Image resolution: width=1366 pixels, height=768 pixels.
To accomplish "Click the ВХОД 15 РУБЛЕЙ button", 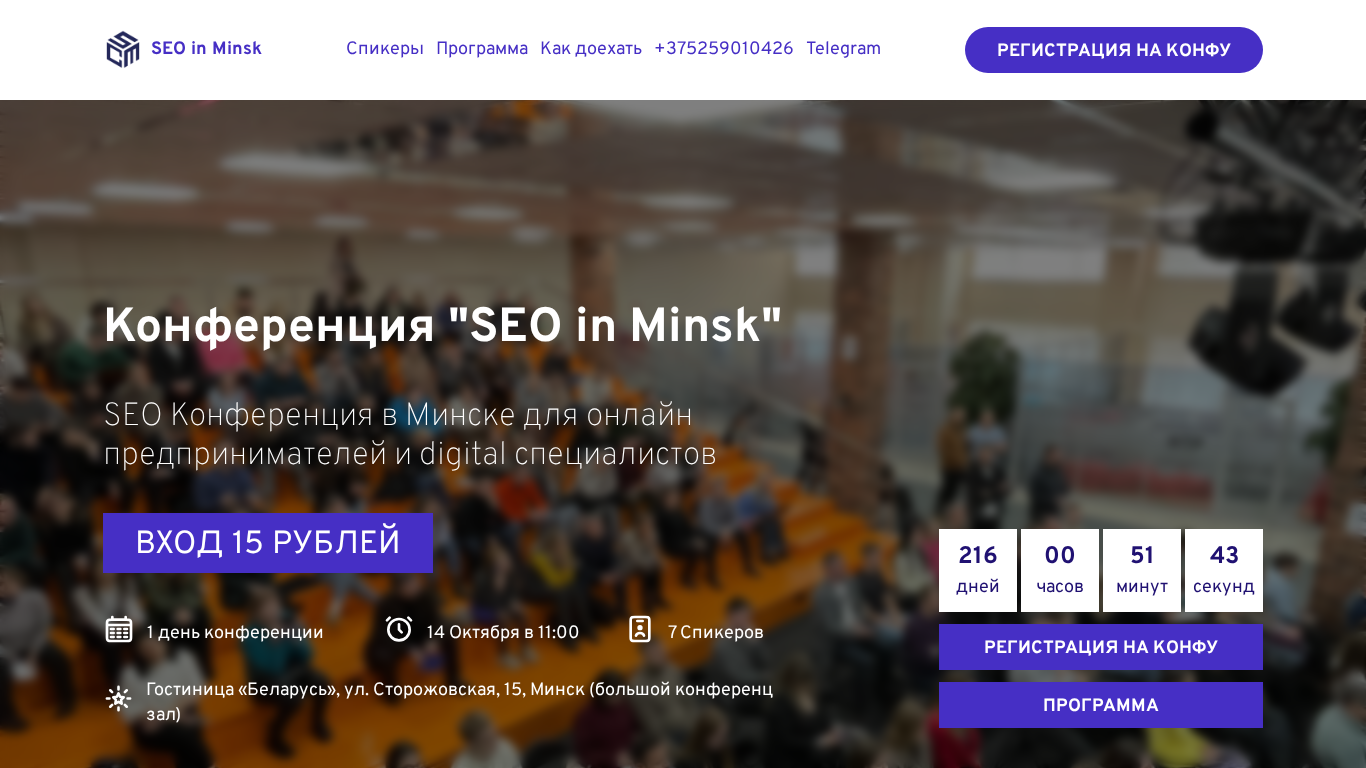I will click(x=268, y=543).
